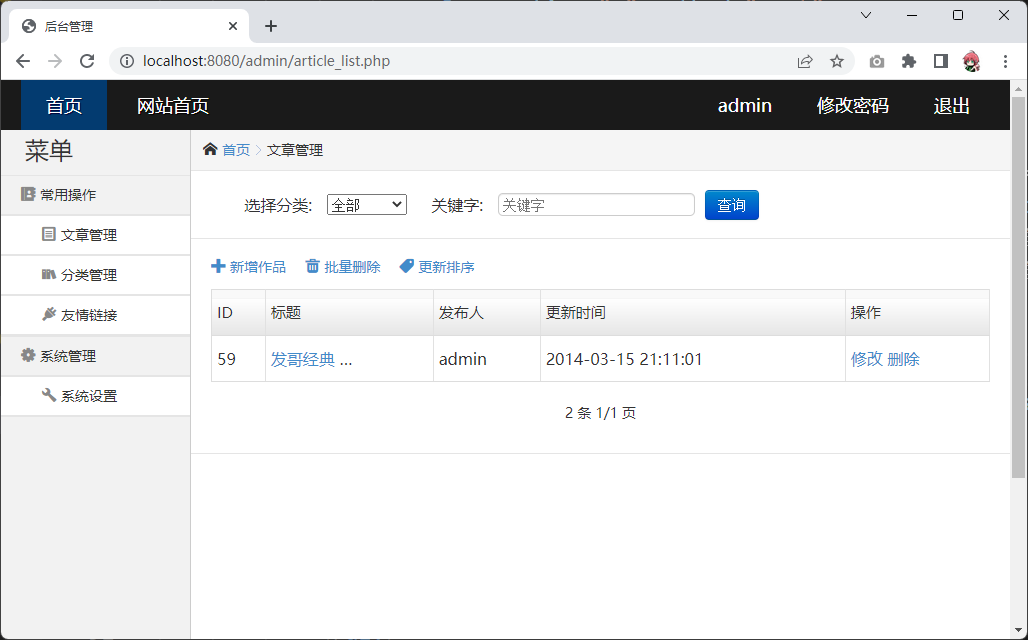1028x640 pixels.
Task: Open the 选择分类 dropdown
Action: coord(366,205)
